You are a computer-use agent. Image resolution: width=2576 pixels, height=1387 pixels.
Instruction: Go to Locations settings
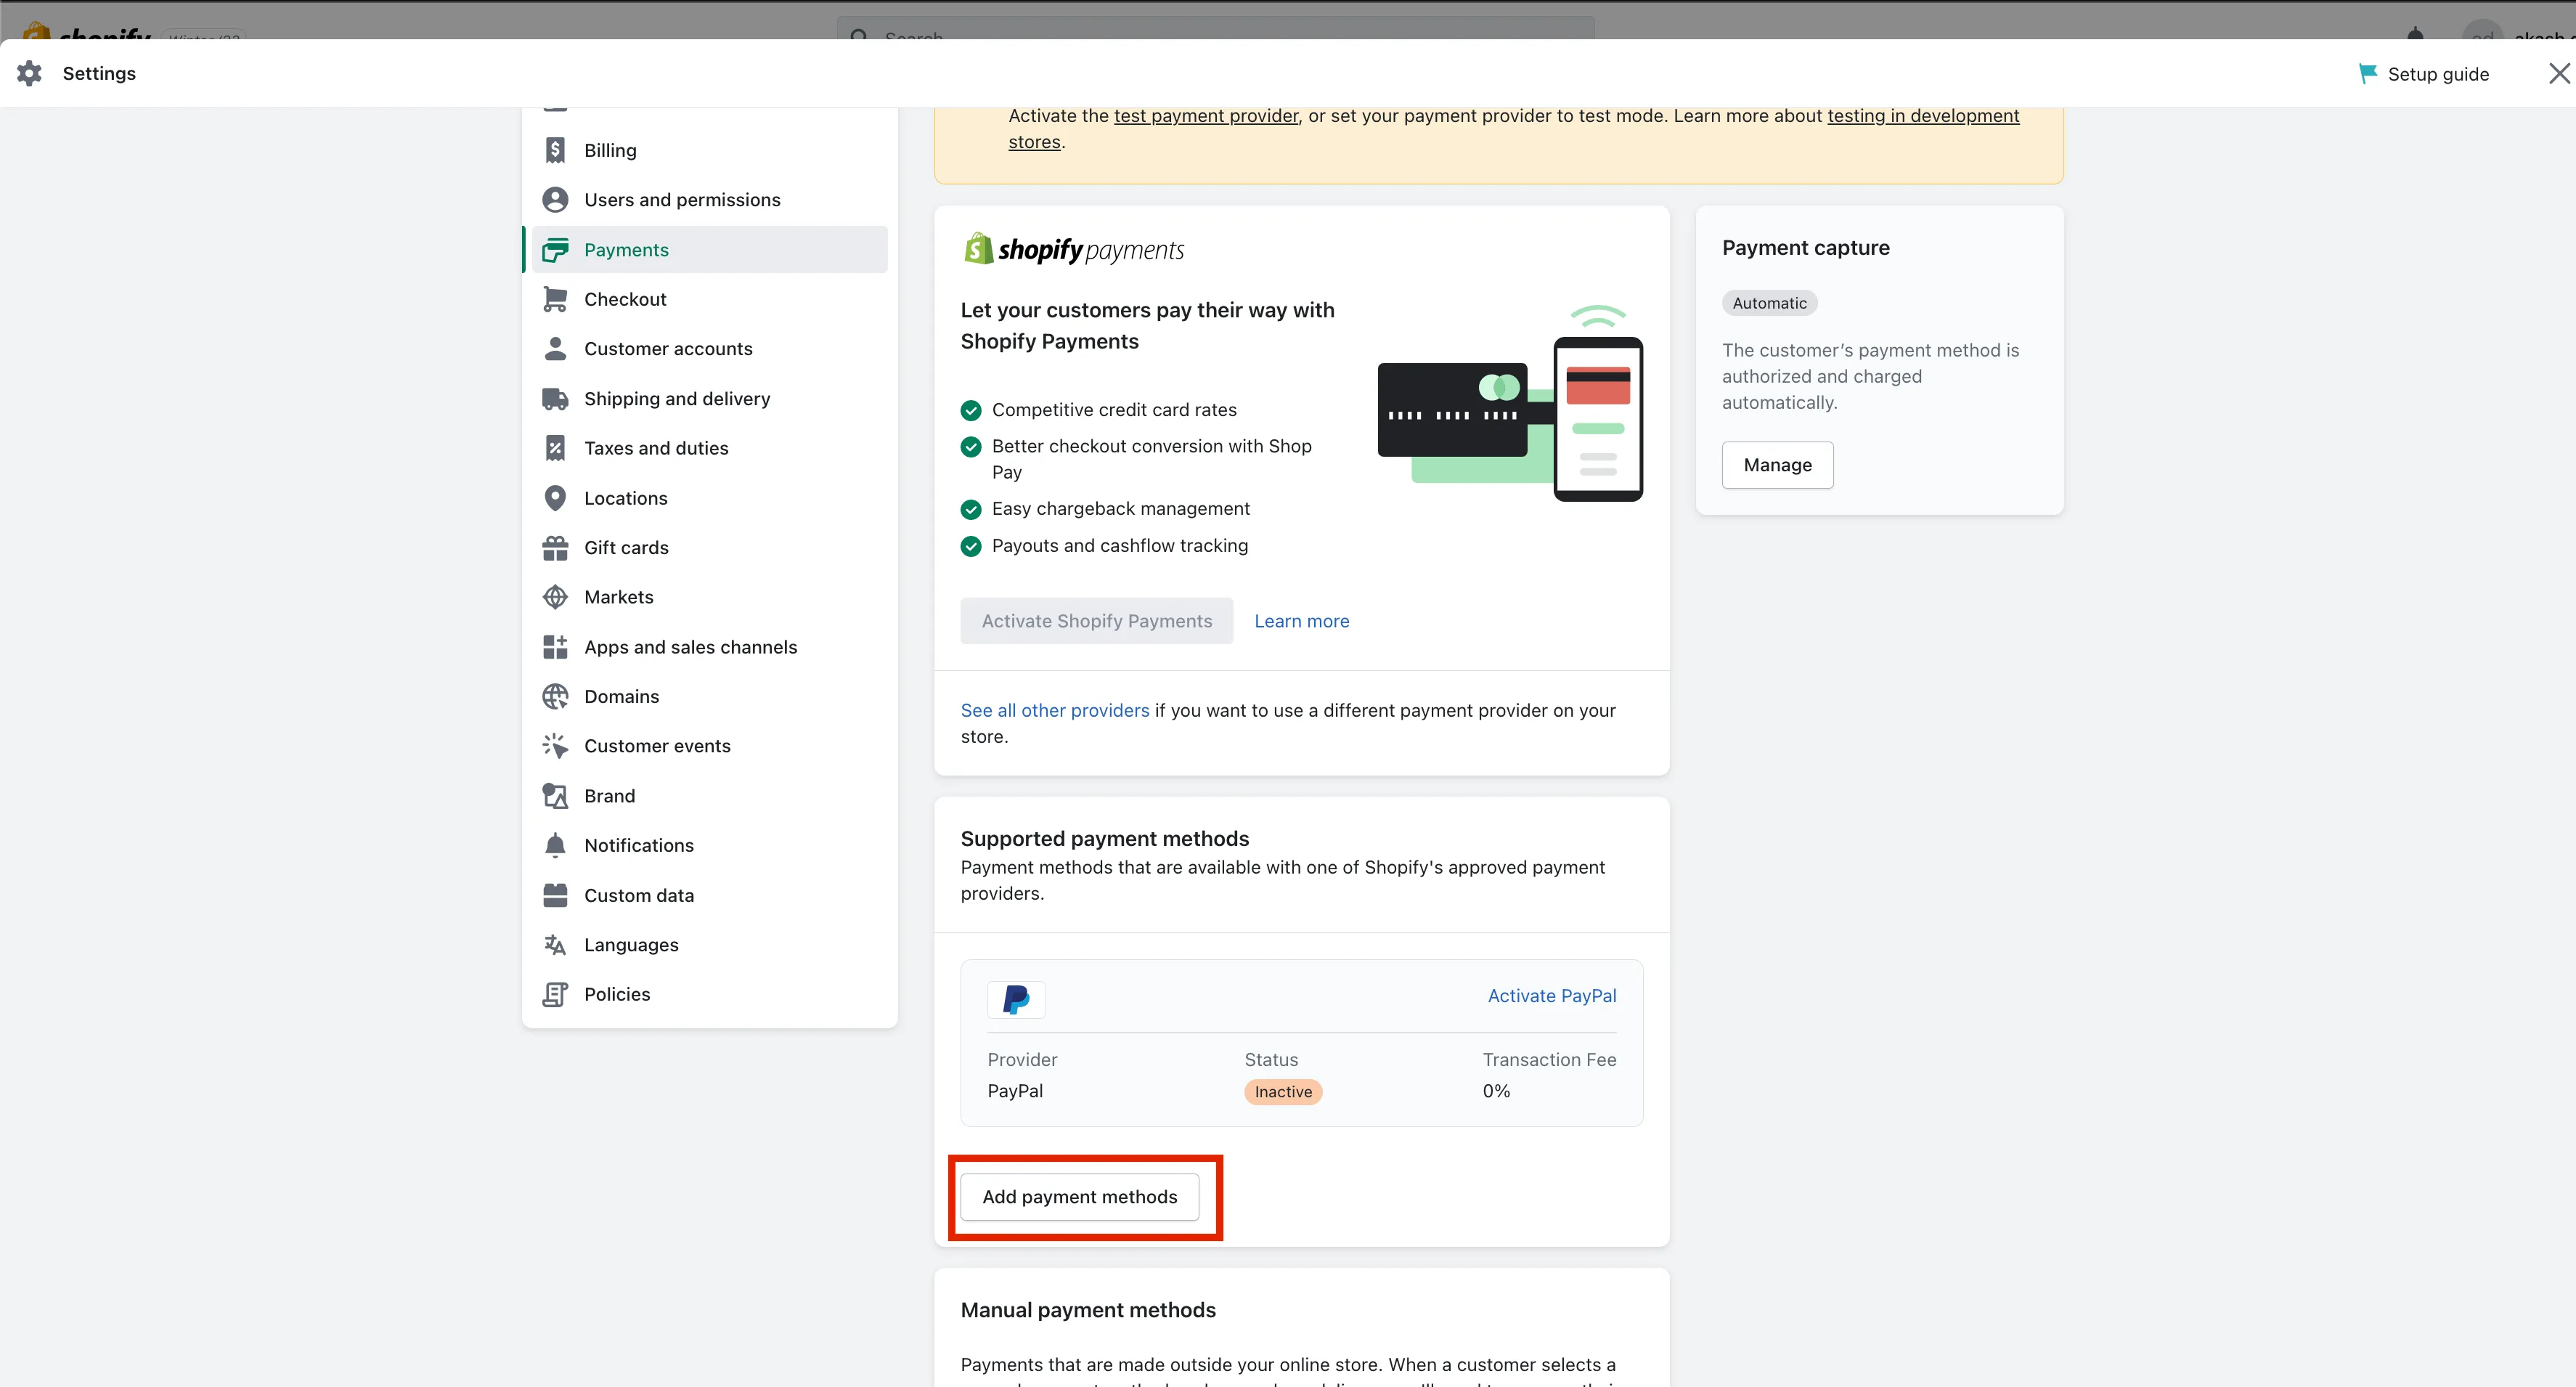(709, 498)
